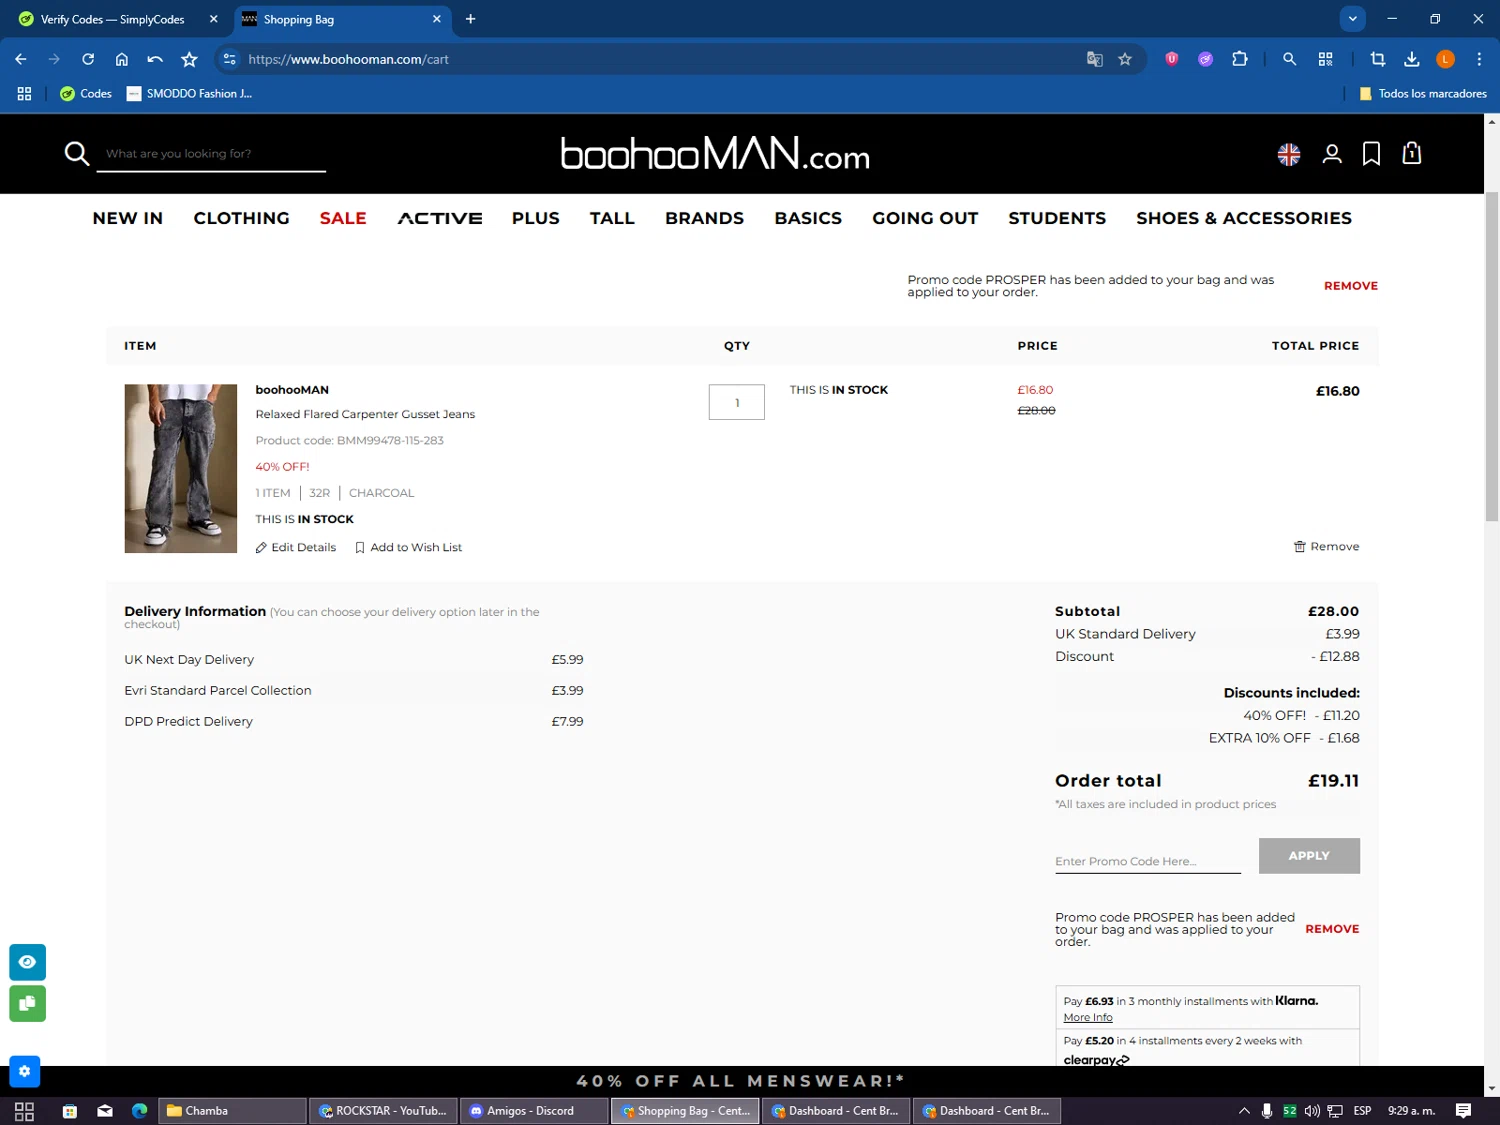
Task: Open the CLOTHING menu
Action: [241, 218]
